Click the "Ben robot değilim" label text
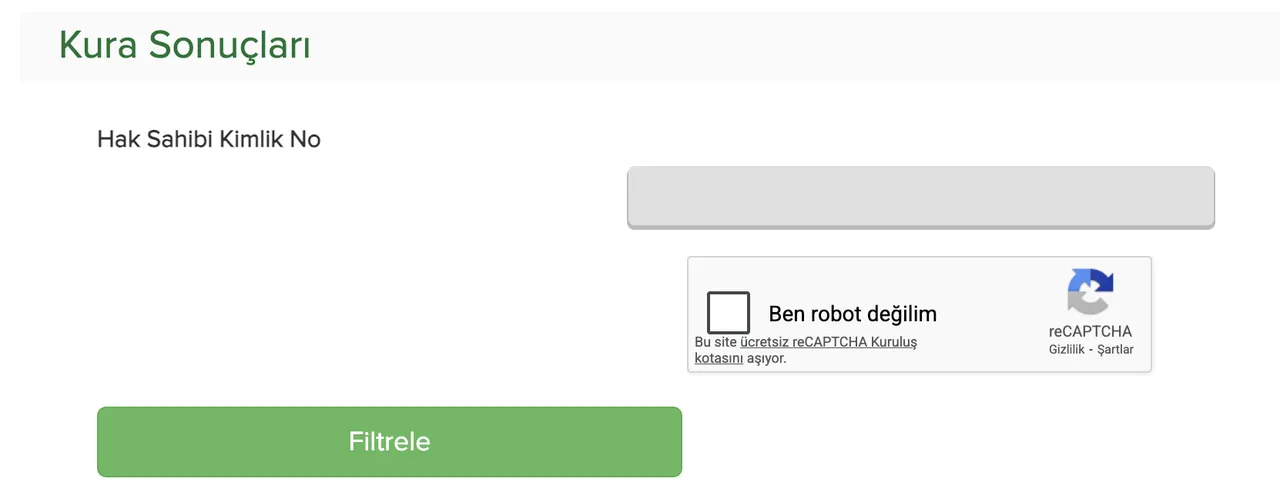 tap(852, 314)
